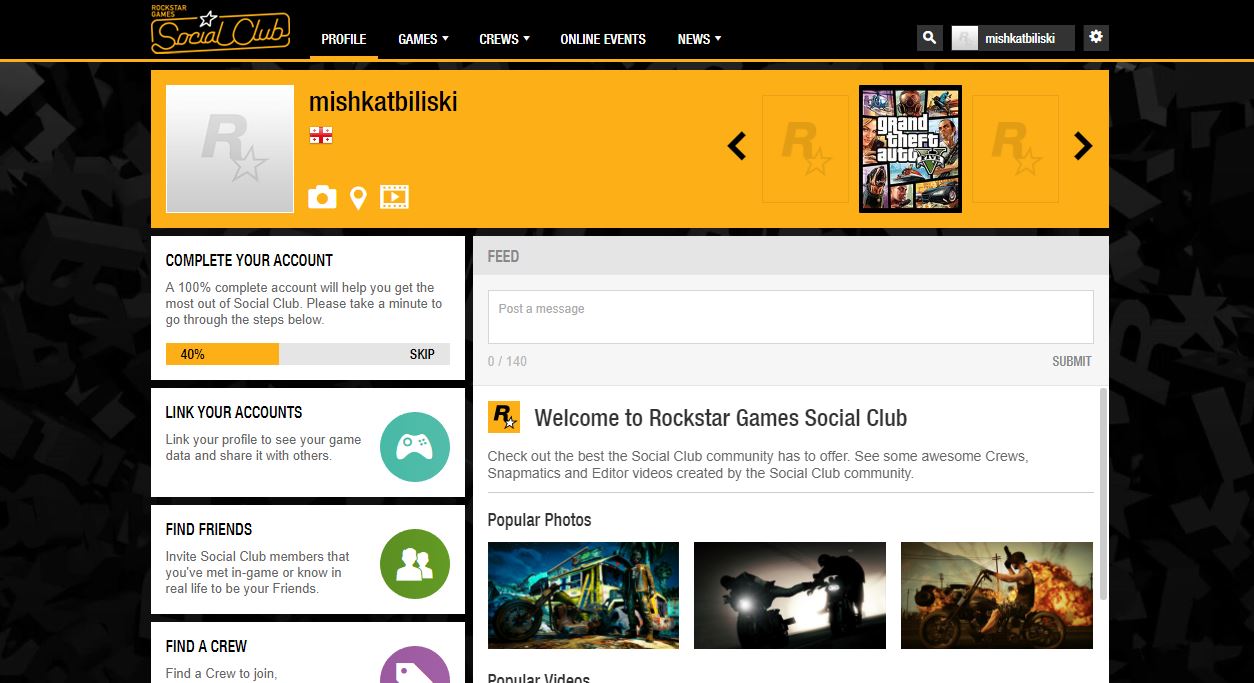Screen dimensions: 1254x683
Task: Open the settings gear icon
Action: [x=1096, y=37]
